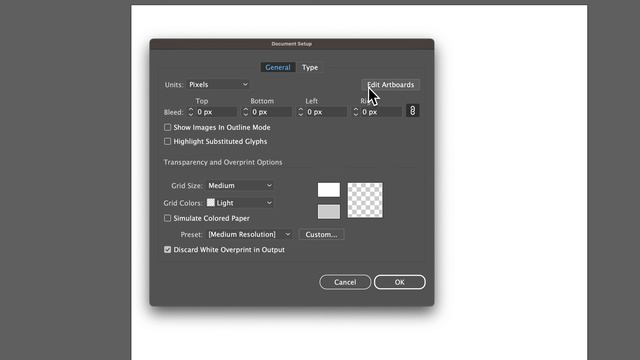Uncheck Discard White Overprint in Output
Screen dimensions: 640x360
[x=167, y=249]
